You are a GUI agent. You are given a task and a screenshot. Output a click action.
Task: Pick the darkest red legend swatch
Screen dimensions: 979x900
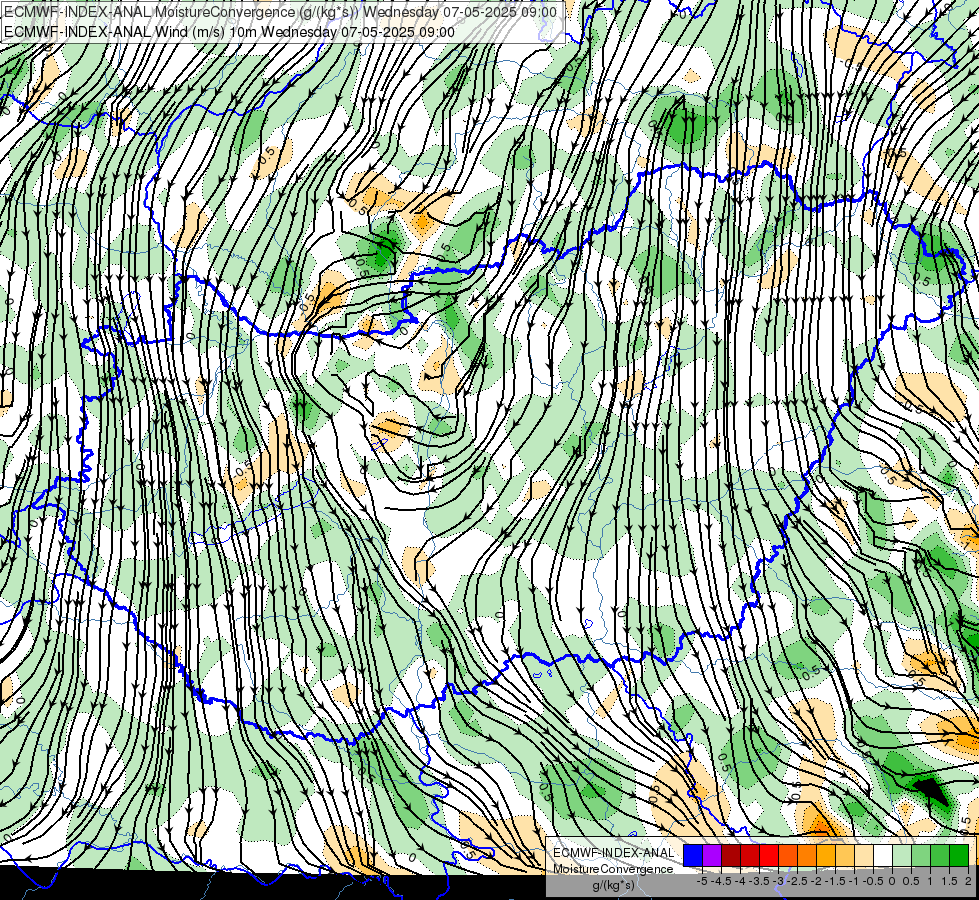[x=731, y=855]
